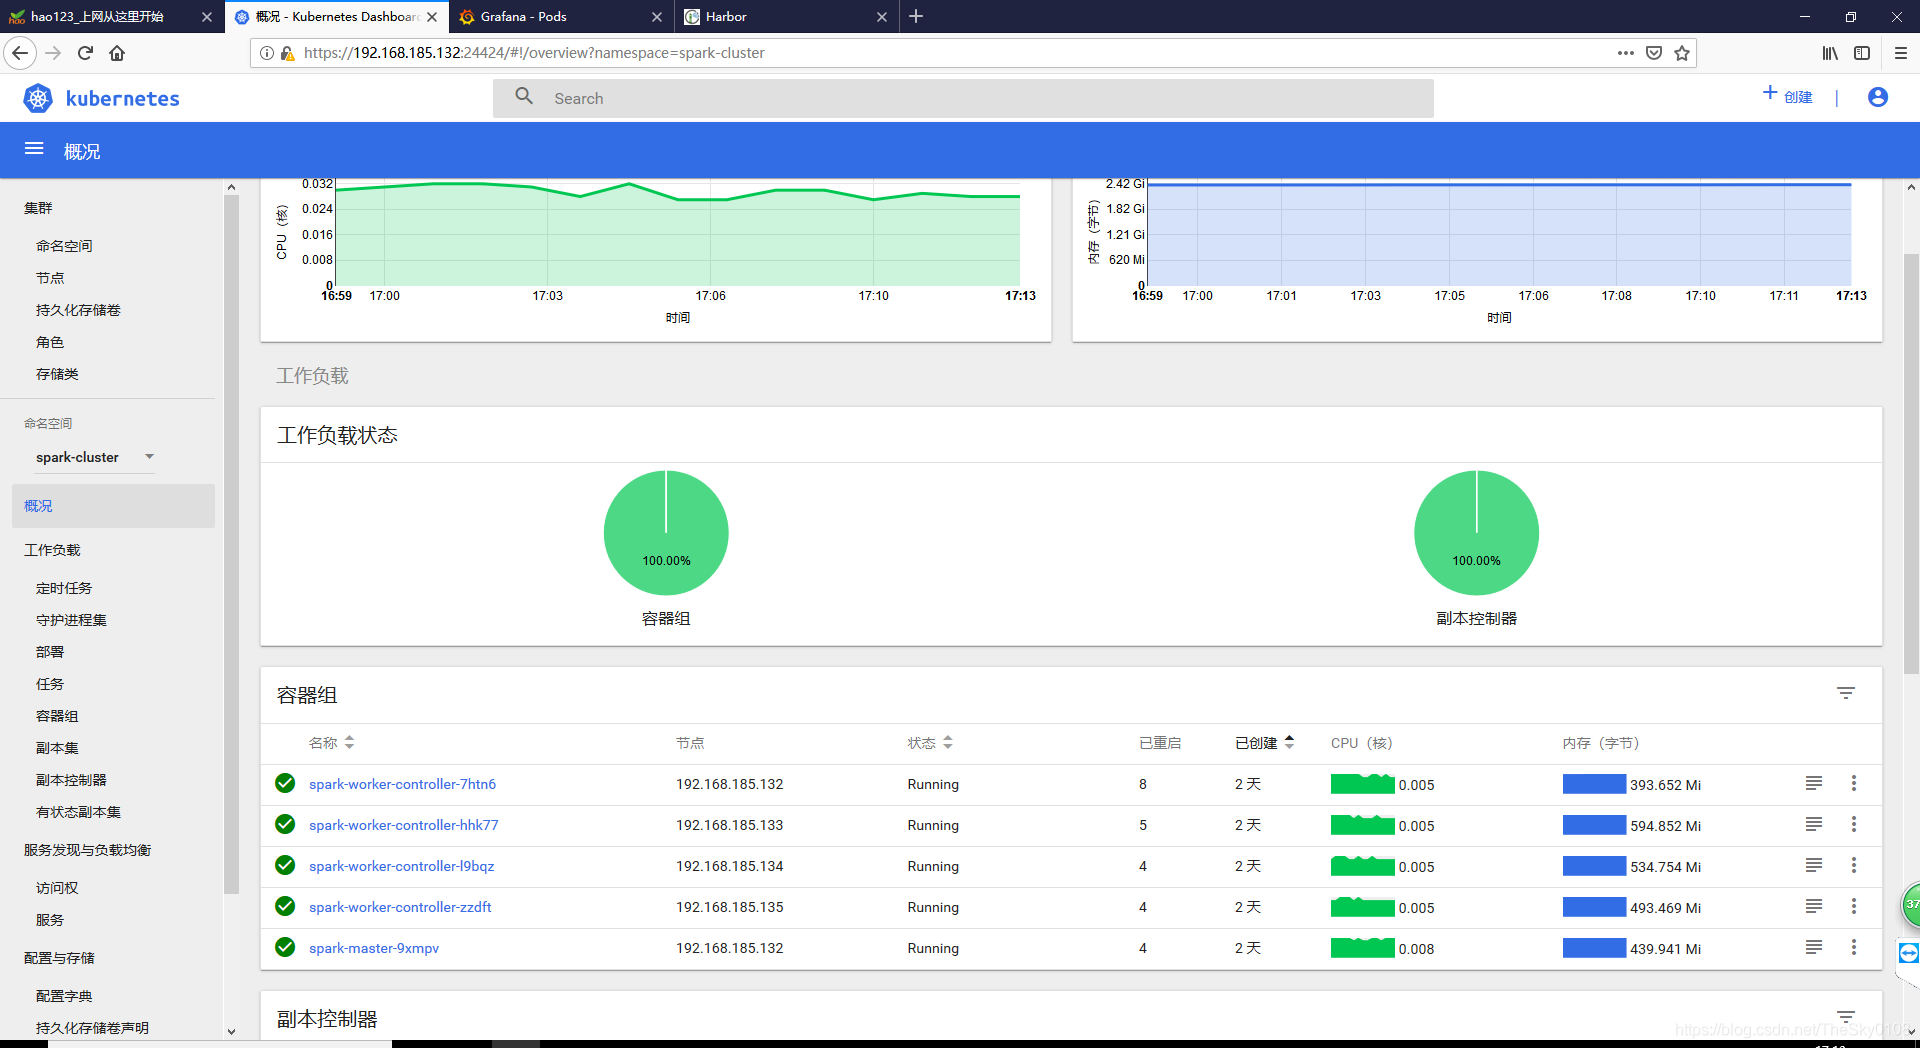The image size is (1920, 1048).
Task: Open pod spark-worker-controller-l9bqz
Action: point(401,866)
